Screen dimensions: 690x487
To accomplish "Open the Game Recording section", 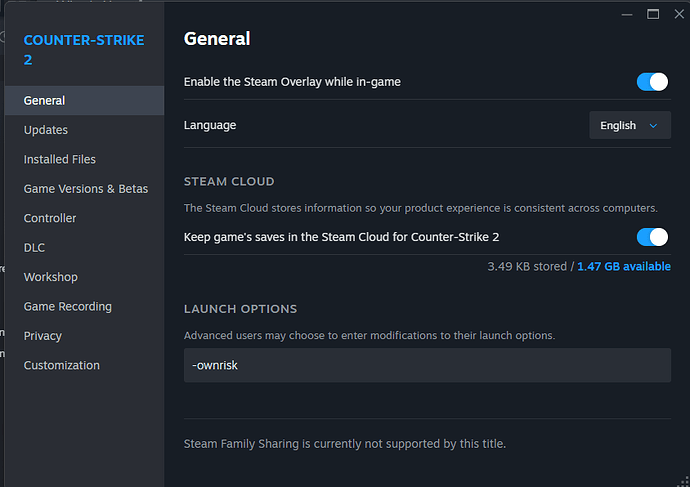I will [68, 307].
